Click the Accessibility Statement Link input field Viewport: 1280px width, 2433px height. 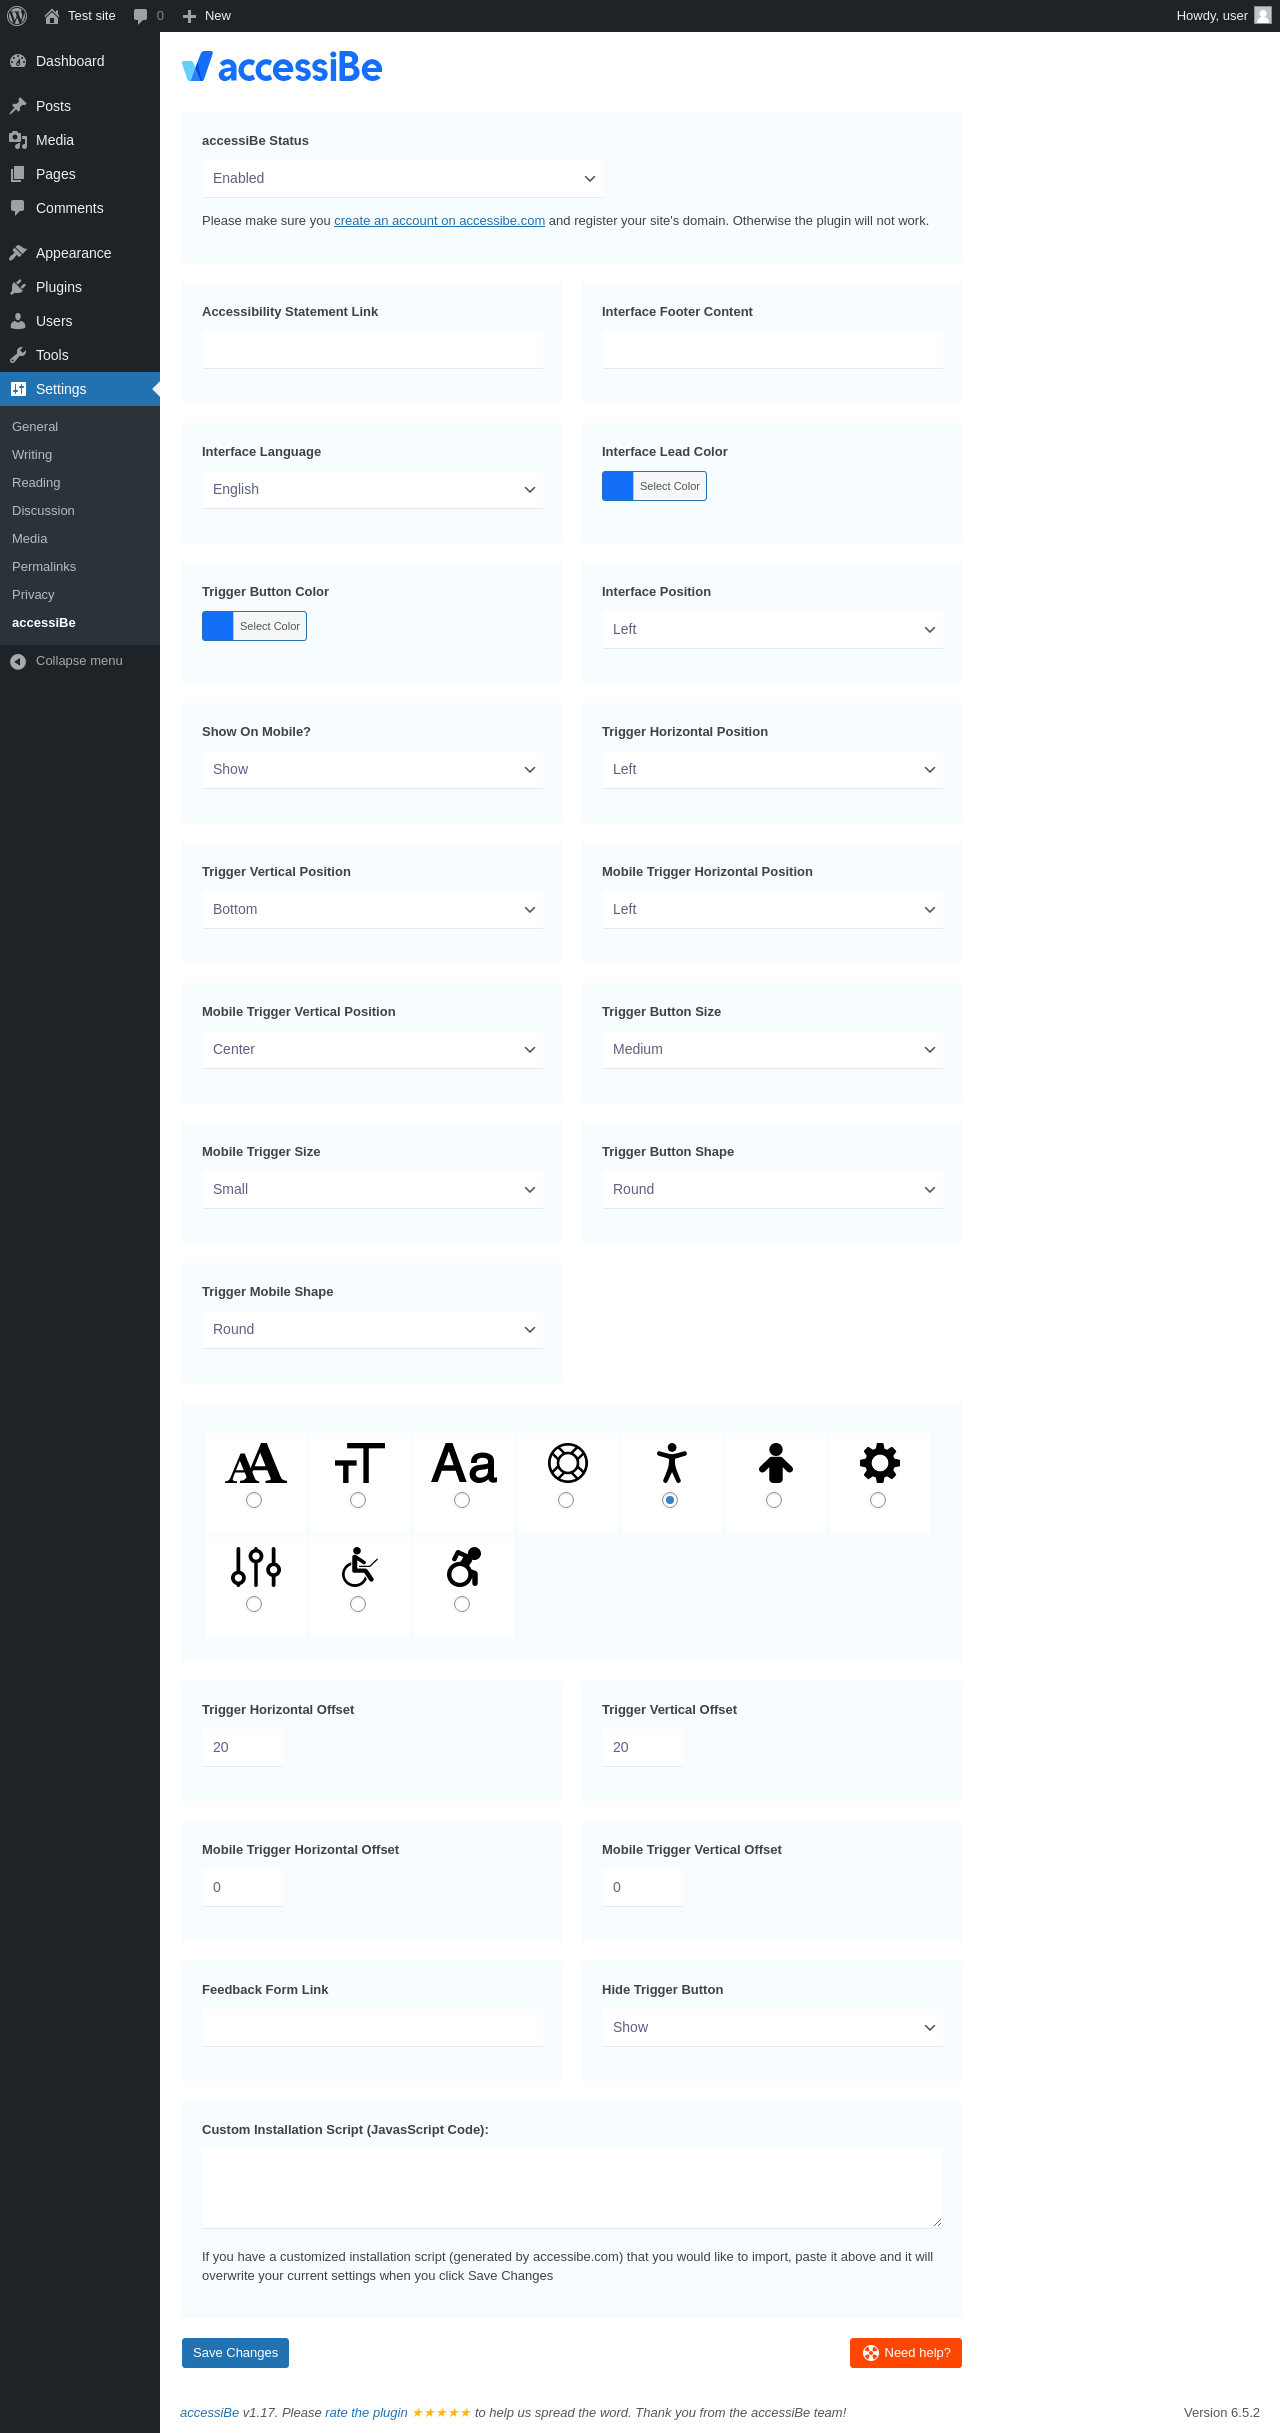(372, 349)
